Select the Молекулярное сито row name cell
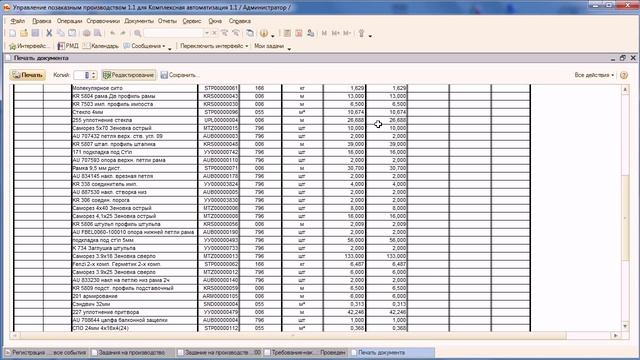 pos(134,88)
